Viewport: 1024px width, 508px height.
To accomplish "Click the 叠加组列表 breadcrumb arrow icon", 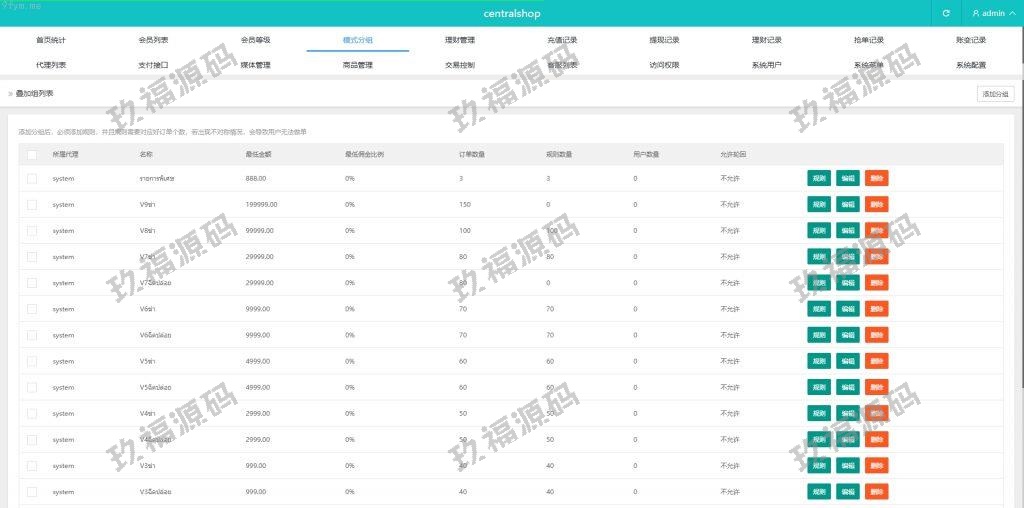I will [x=10, y=94].
